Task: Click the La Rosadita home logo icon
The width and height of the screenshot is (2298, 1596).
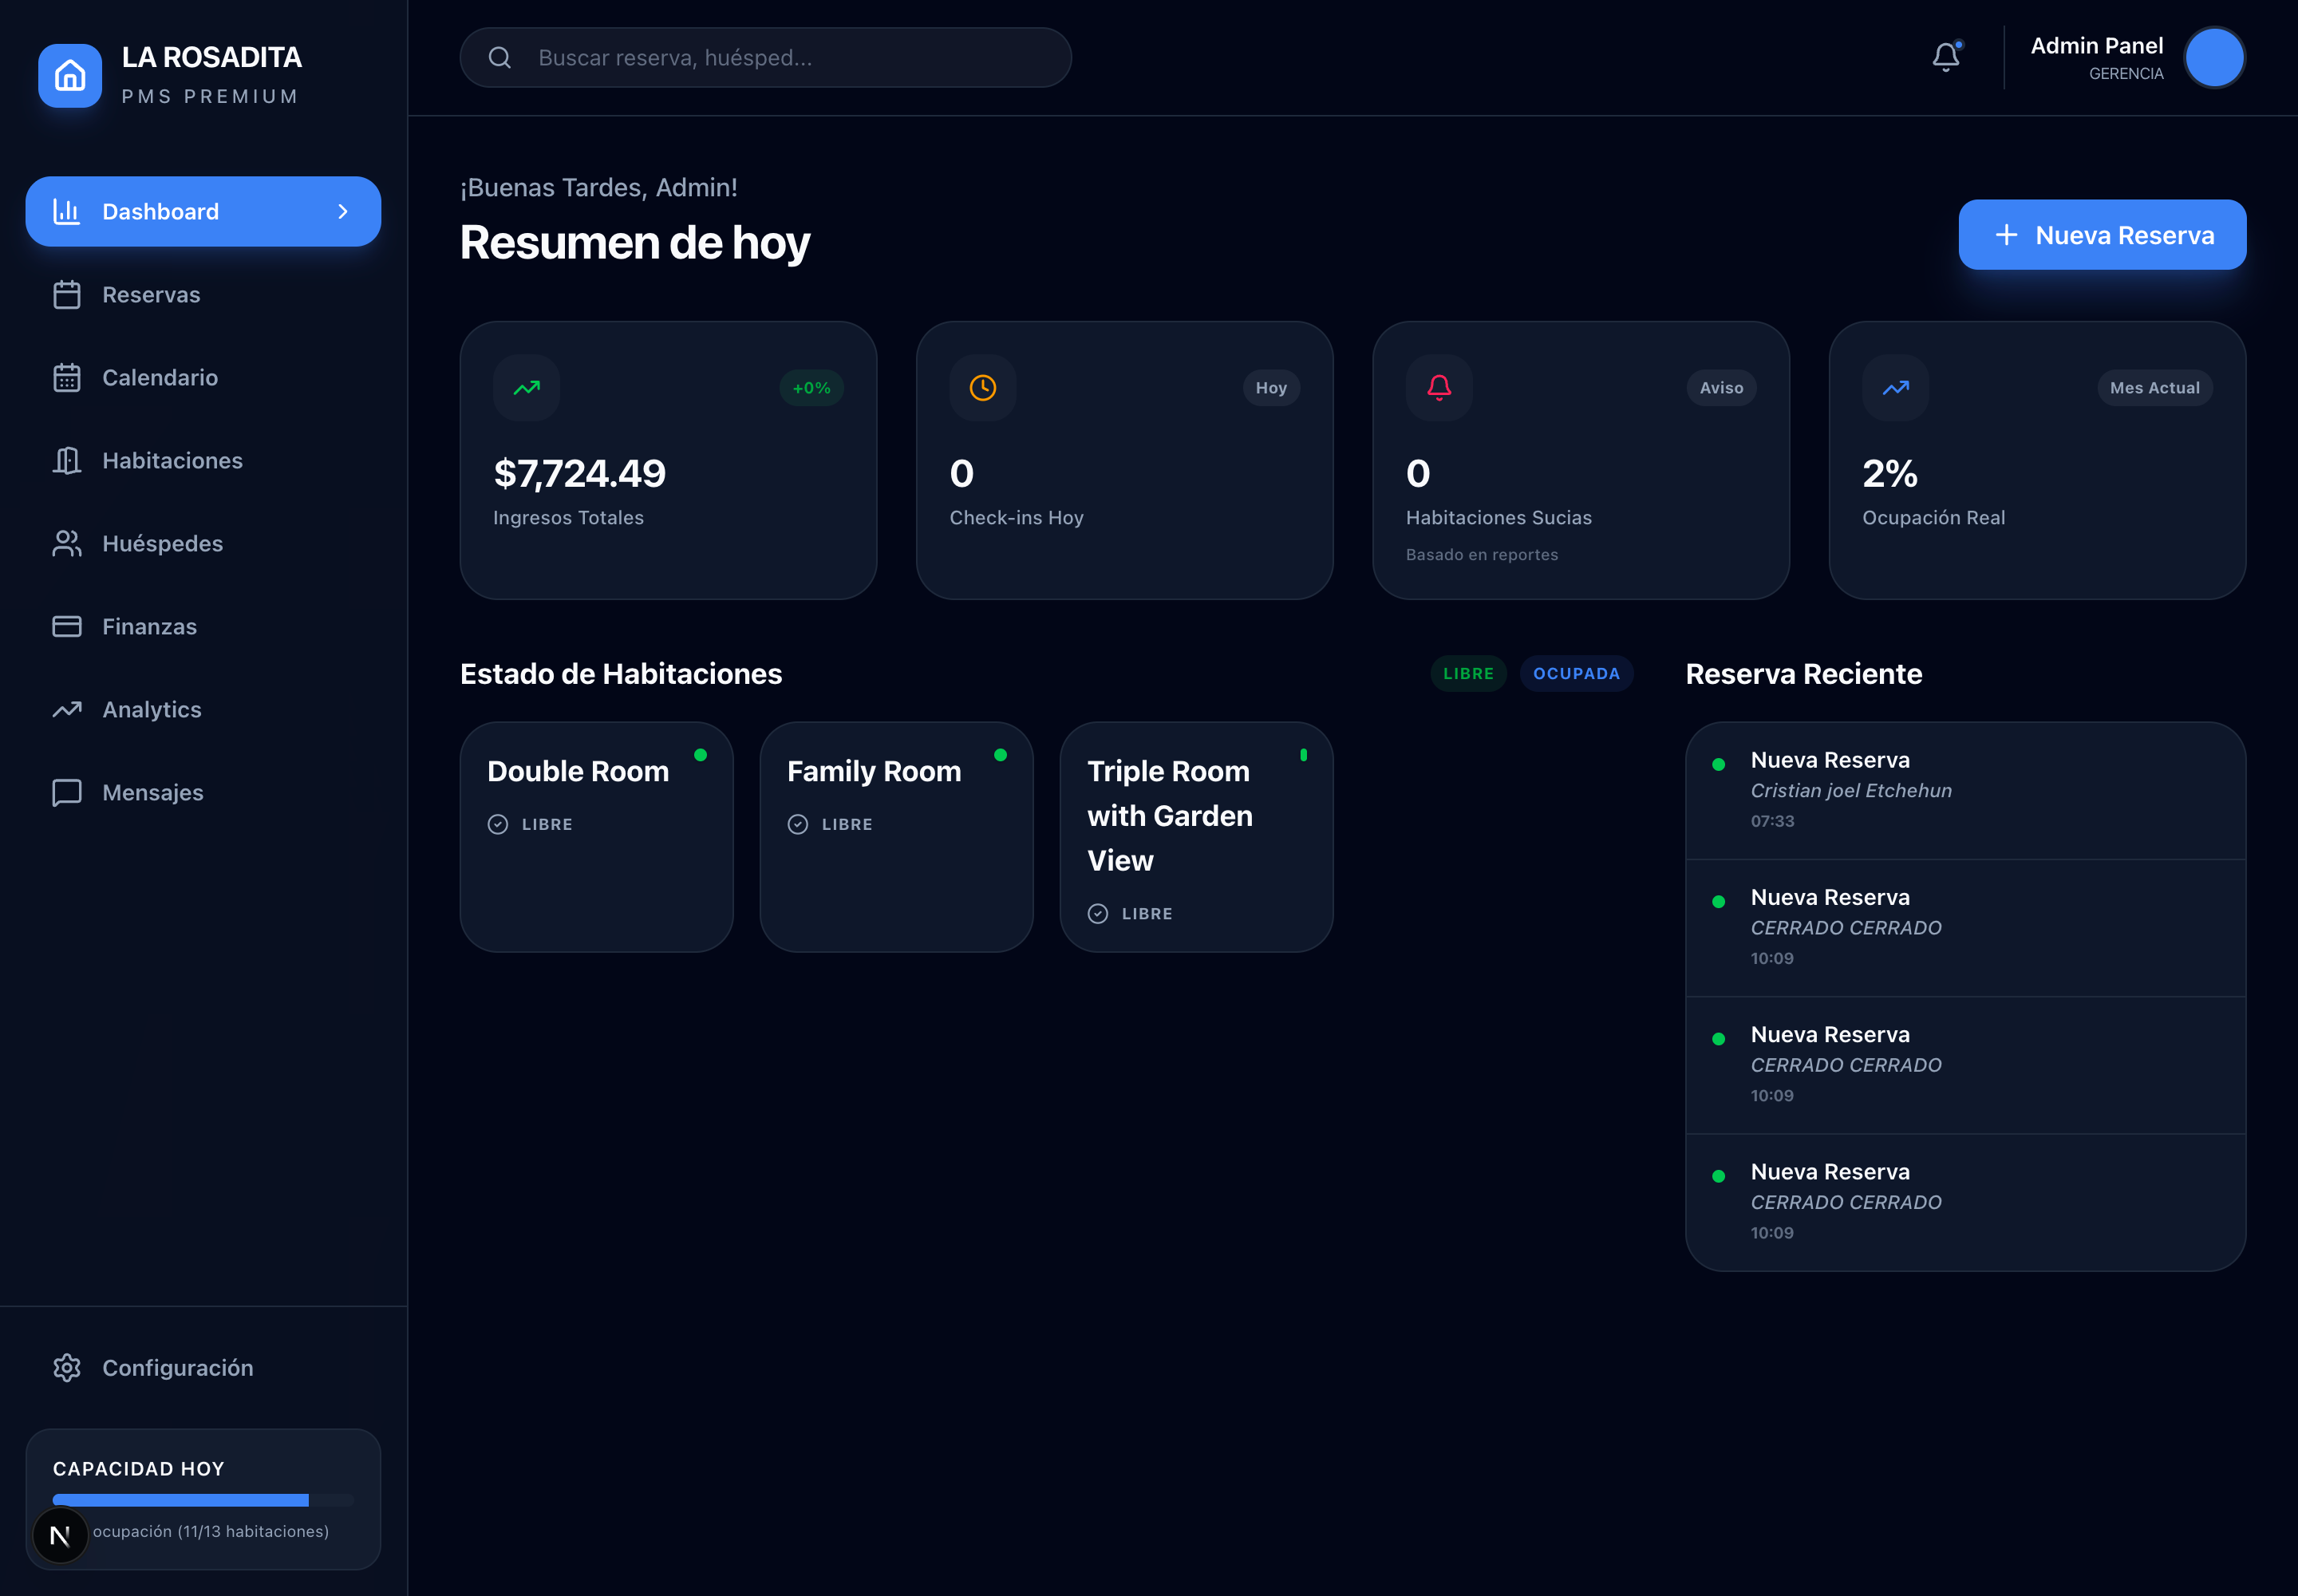Action: 70,75
